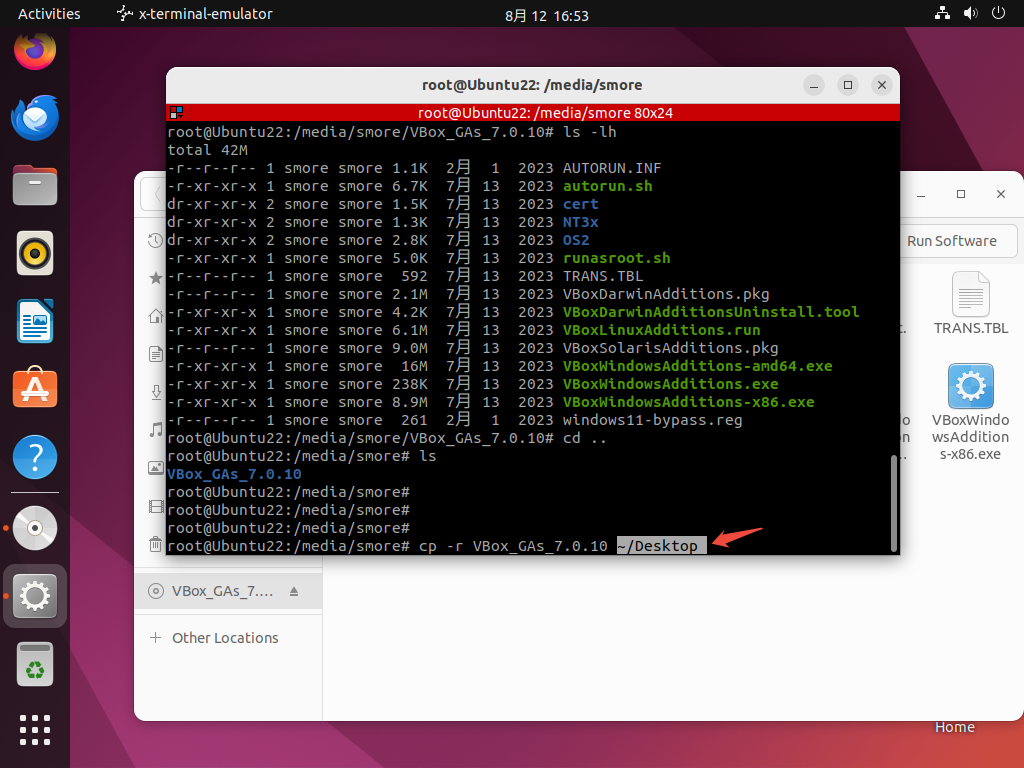
Task: Select VBox_GAs_7 volume in Files sidebar
Action: (228, 591)
